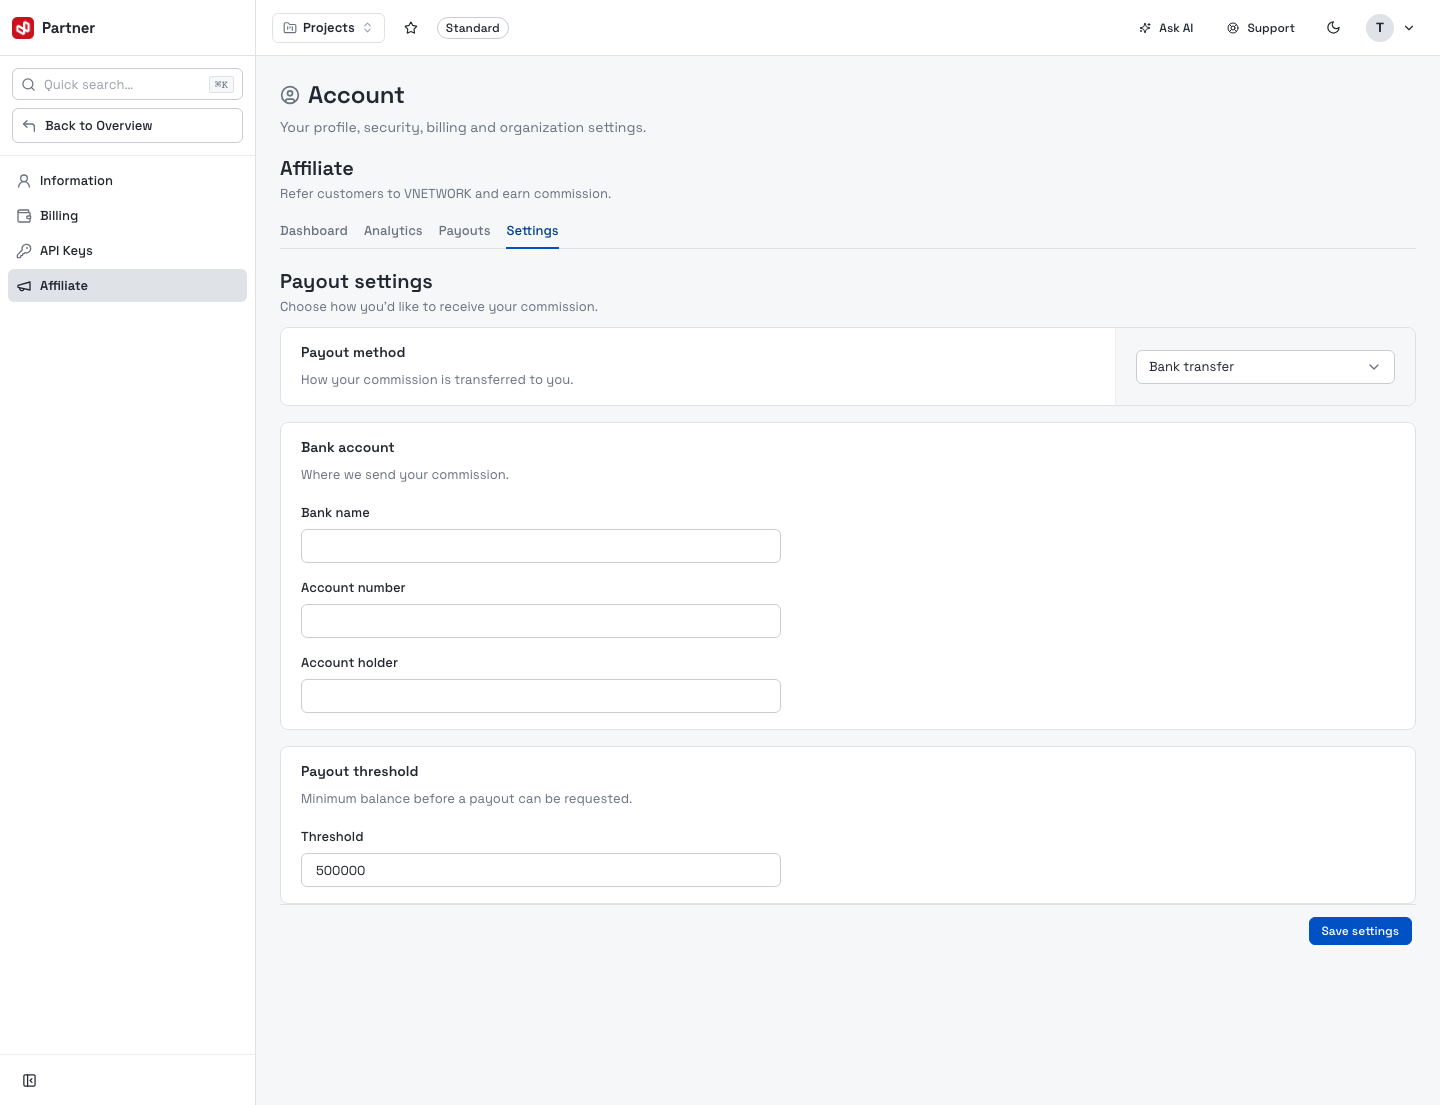Open the Payout method Bank transfer dropdown
Image resolution: width=1440 pixels, height=1105 pixels.
click(1265, 367)
